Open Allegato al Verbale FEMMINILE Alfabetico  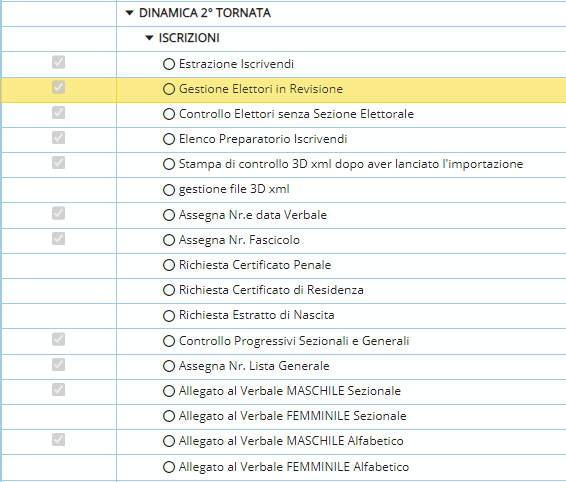pos(294,467)
